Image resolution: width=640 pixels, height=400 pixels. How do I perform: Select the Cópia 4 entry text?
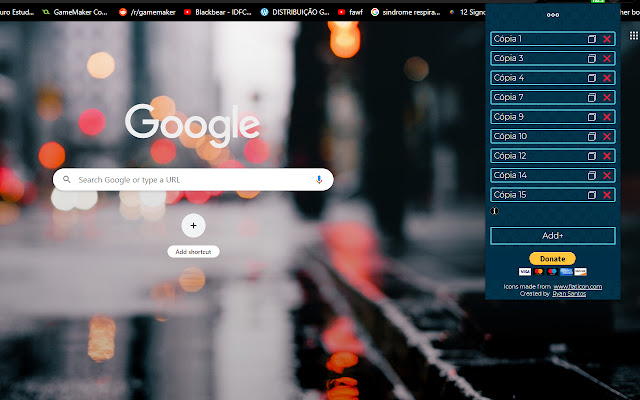coord(509,78)
